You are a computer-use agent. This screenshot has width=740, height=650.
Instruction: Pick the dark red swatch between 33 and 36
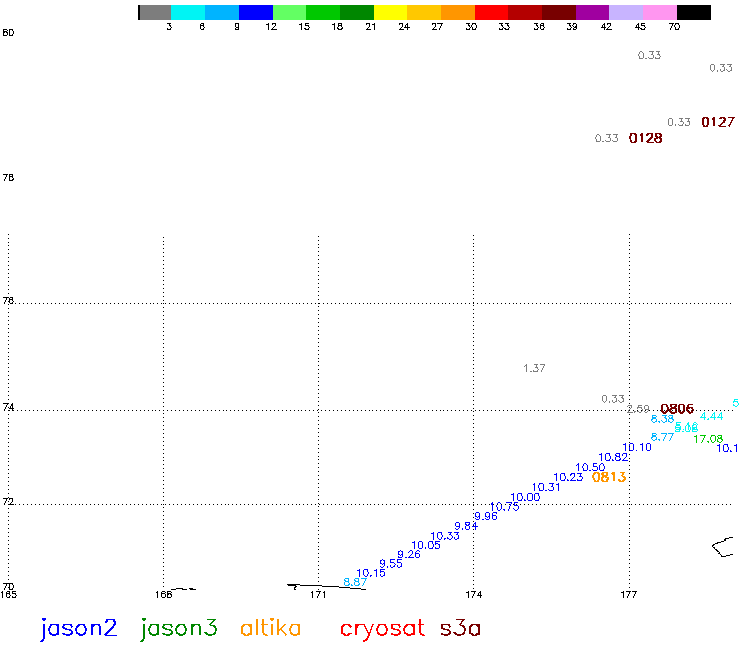(525, 12)
